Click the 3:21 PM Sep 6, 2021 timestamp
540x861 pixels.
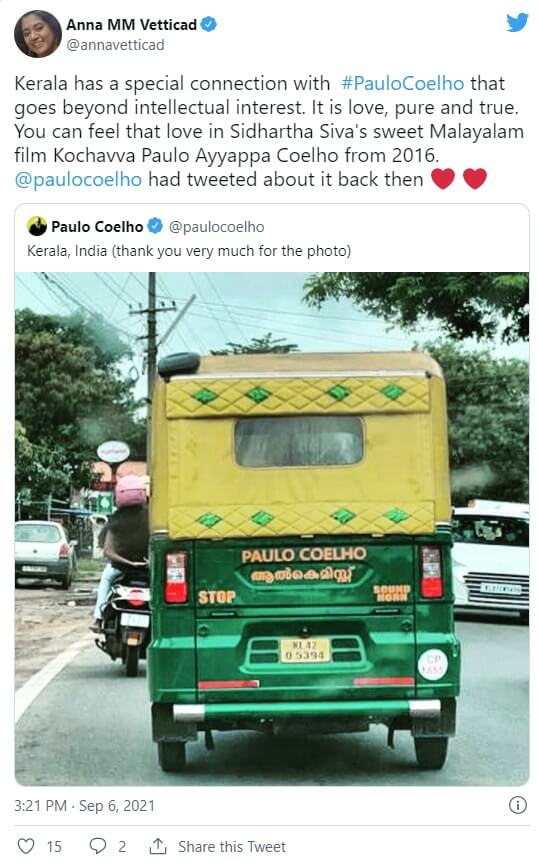[85, 806]
